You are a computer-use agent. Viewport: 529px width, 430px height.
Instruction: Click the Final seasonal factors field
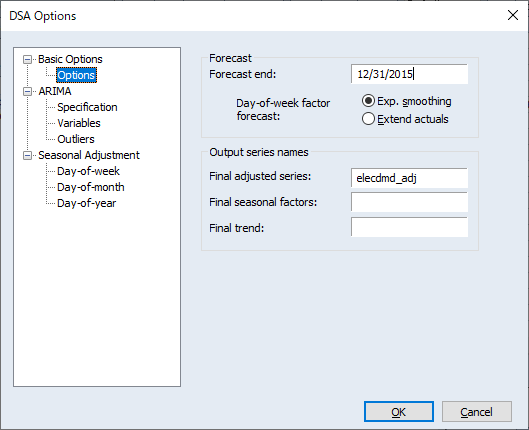tap(409, 202)
